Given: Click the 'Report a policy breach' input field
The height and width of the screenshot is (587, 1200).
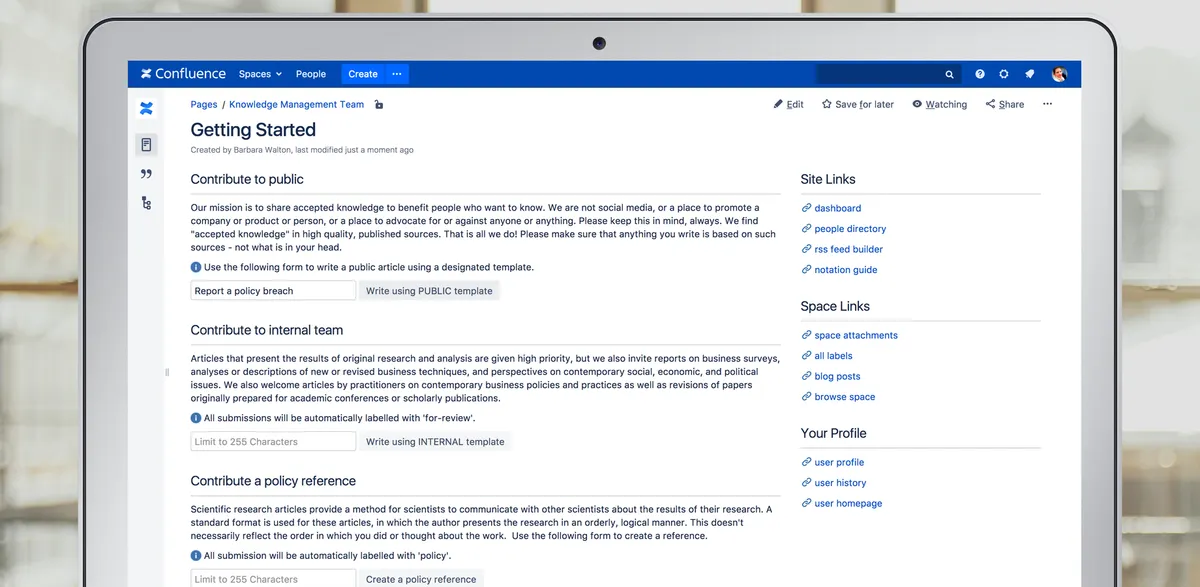Looking at the screenshot, I should coord(273,291).
